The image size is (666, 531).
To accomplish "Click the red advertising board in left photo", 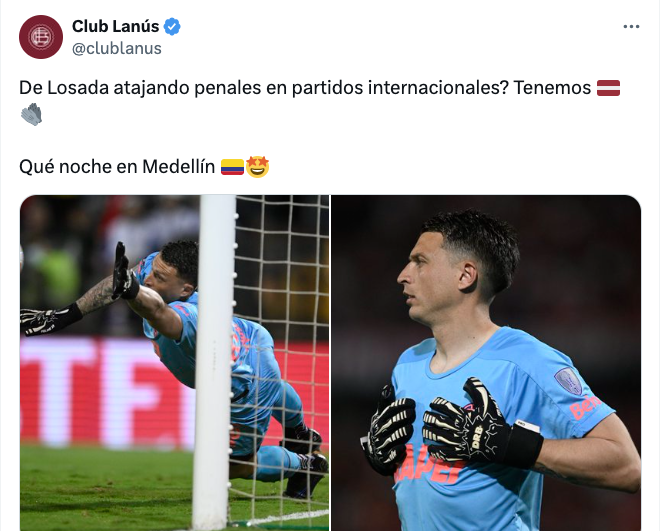I will click(x=106, y=393).
